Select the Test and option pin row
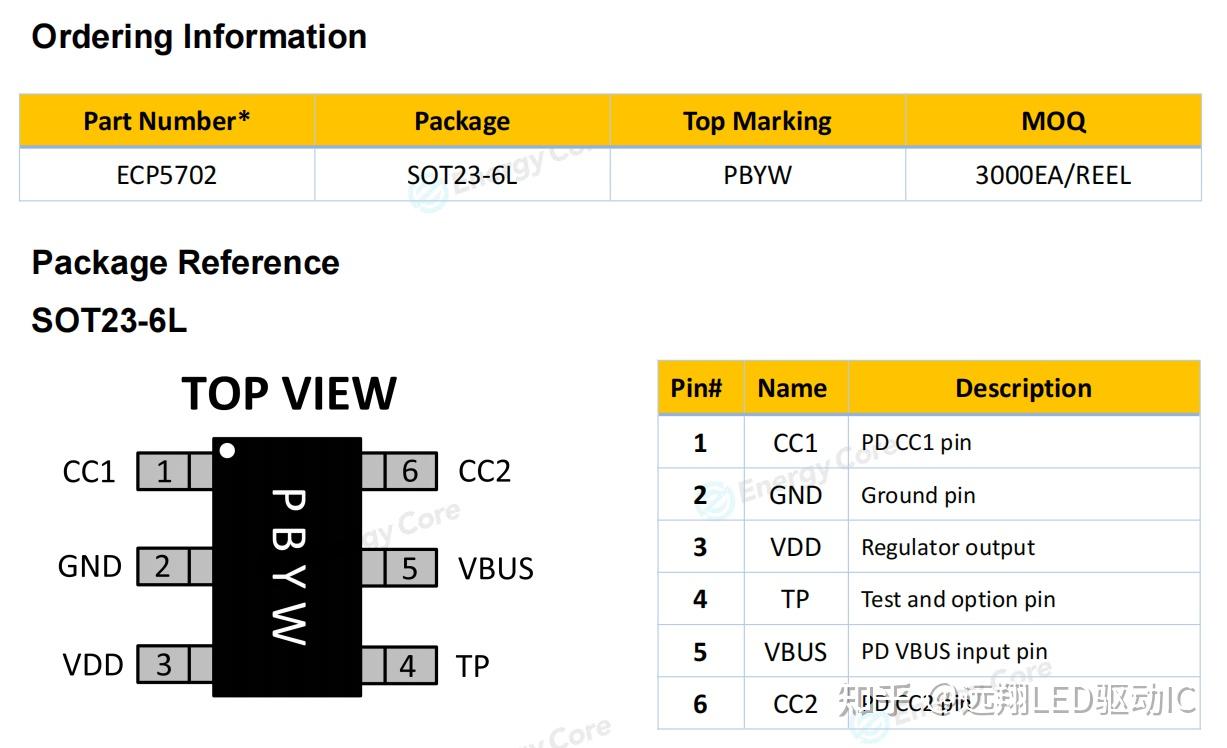Screen dimensions: 1227x748 tap(929, 599)
